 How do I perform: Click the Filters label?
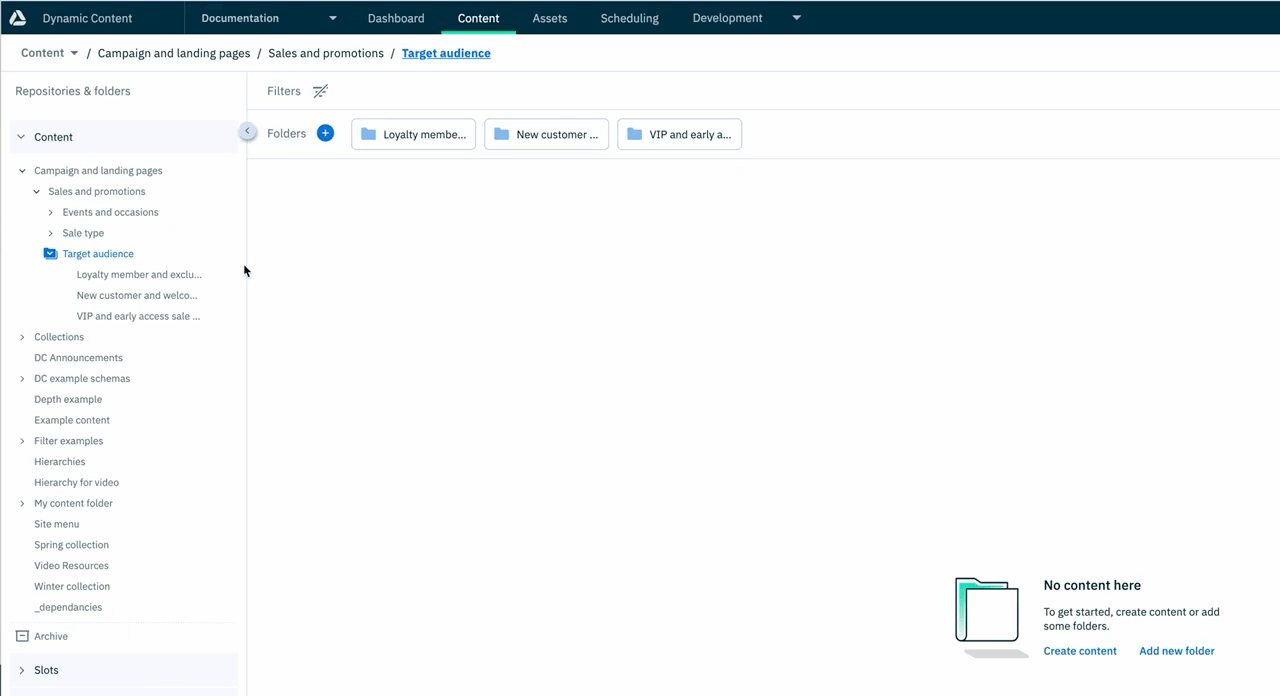[x=284, y=91]
